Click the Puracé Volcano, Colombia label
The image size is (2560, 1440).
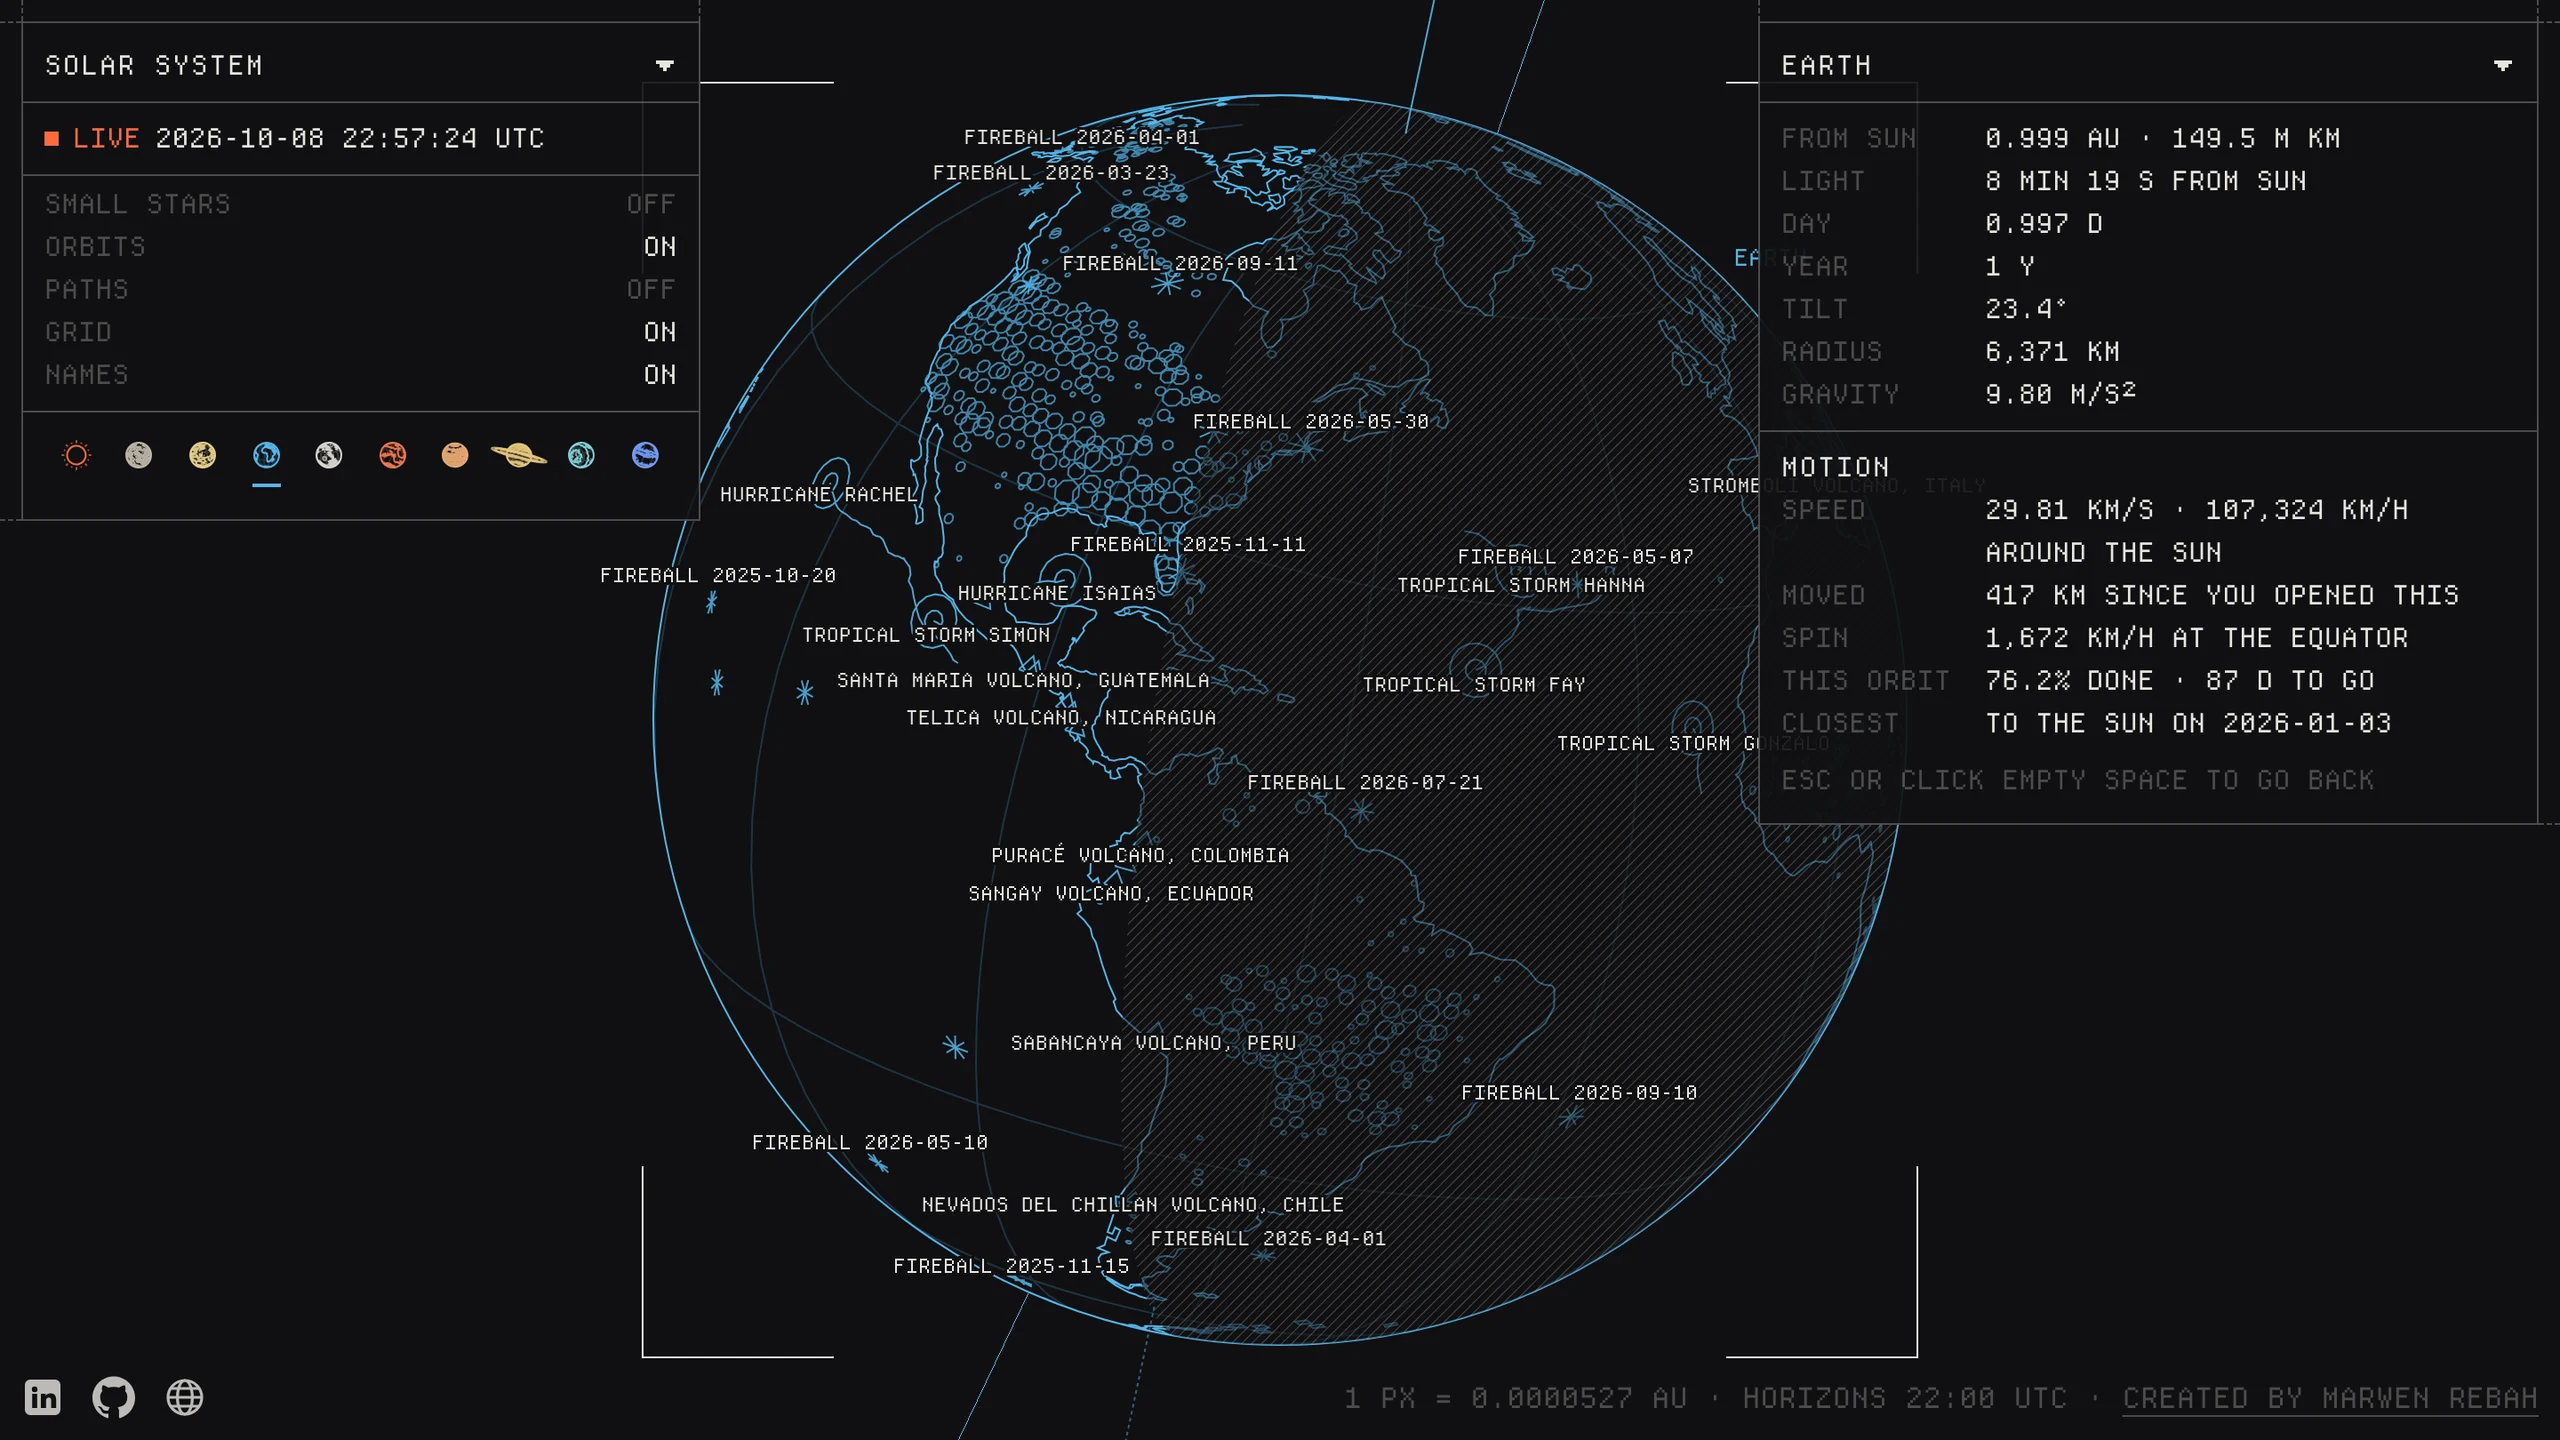(1140, 856)
